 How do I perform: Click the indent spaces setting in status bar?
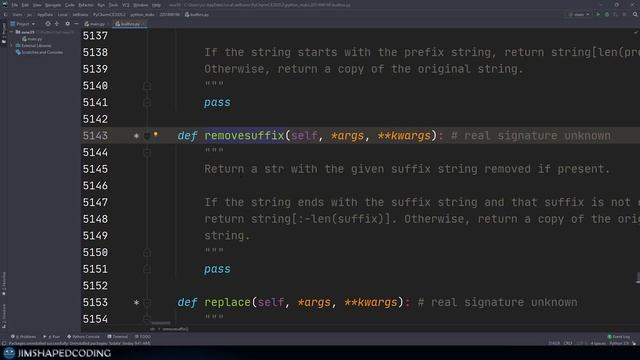(598, 343)
